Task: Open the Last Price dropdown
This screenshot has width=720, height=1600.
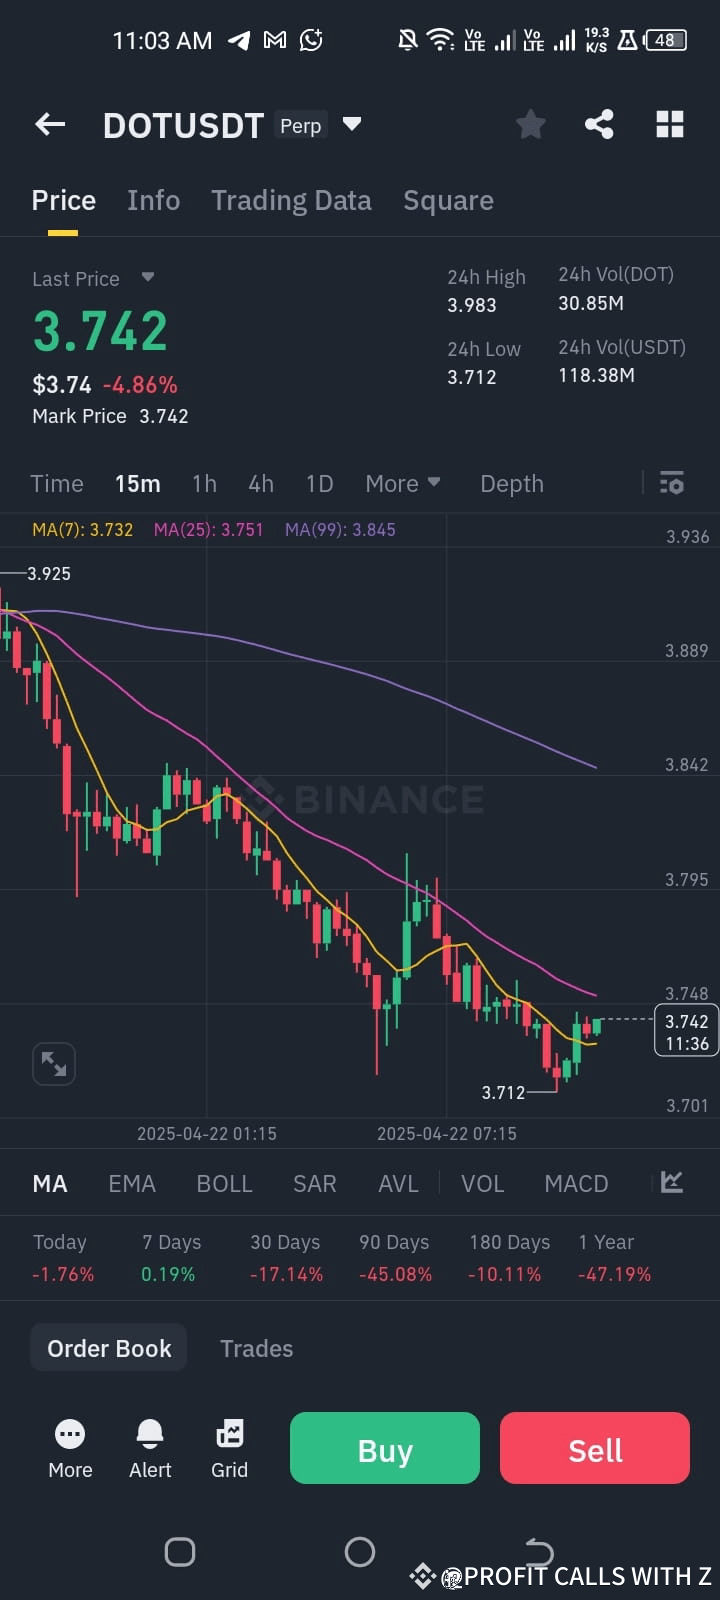Action: 147,277
